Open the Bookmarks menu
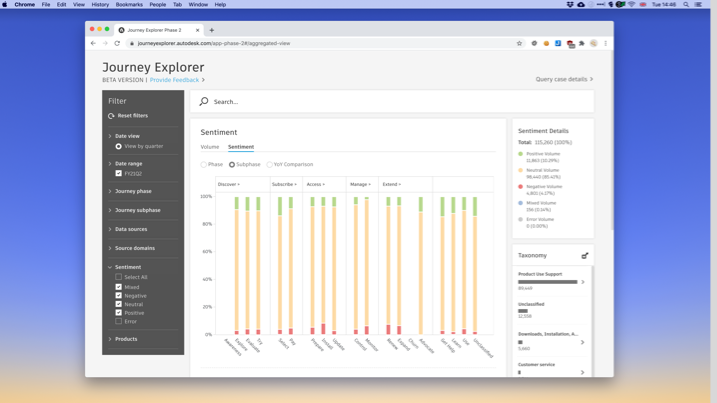This screenshot has height=403, width=717. coord(129,5)
